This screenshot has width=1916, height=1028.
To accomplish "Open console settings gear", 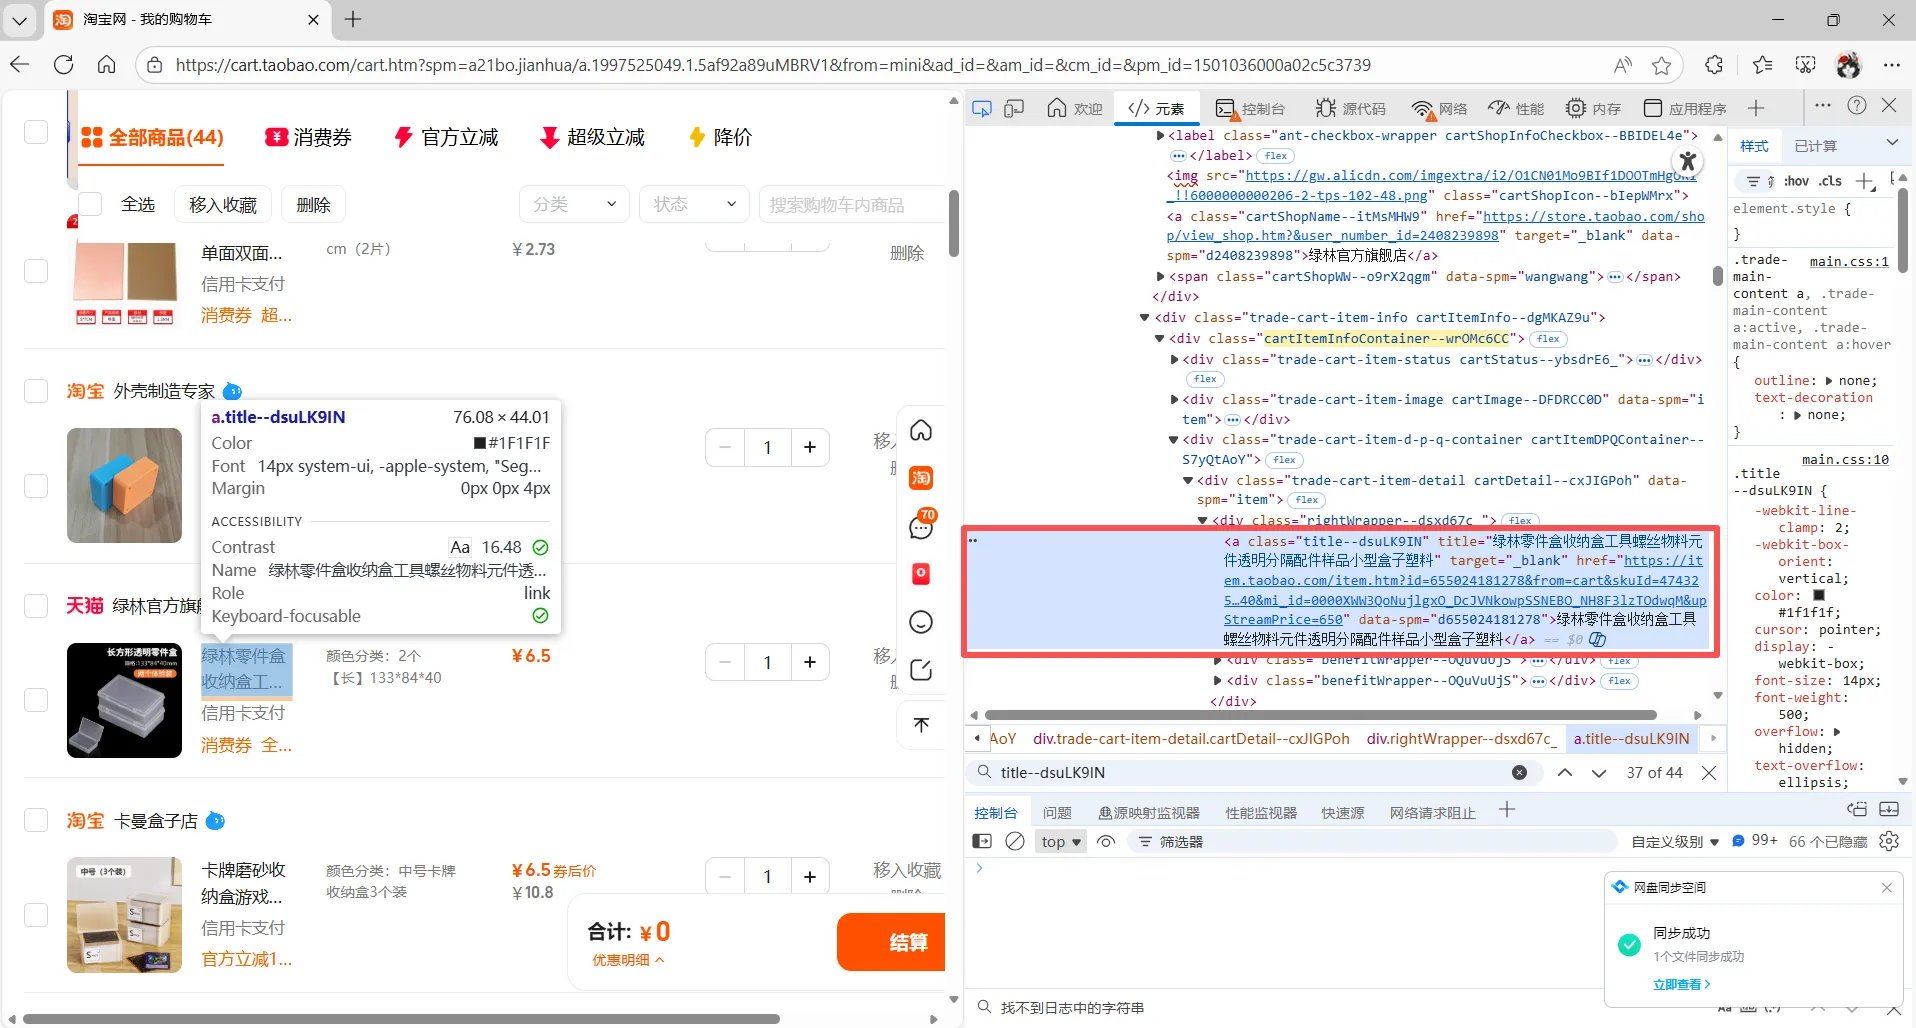I will coord(1889,841).
